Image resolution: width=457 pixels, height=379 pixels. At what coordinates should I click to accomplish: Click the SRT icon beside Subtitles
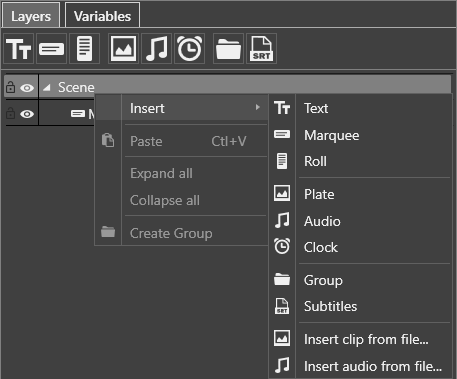coord(282,306)
